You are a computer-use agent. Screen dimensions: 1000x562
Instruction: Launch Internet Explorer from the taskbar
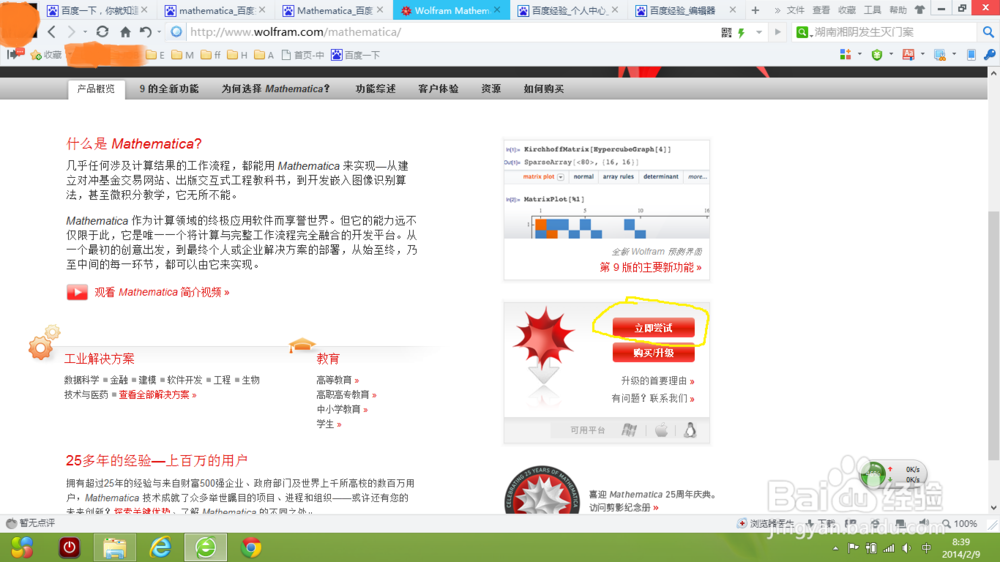[160, 547]
